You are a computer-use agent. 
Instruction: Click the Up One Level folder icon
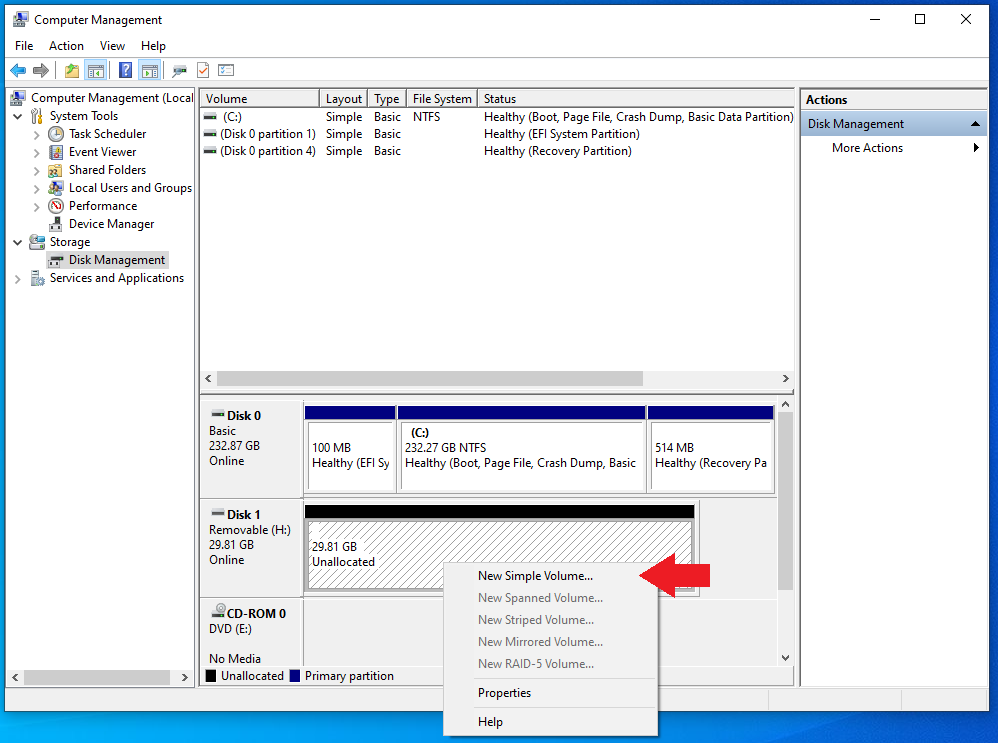[x=71, y=70]
